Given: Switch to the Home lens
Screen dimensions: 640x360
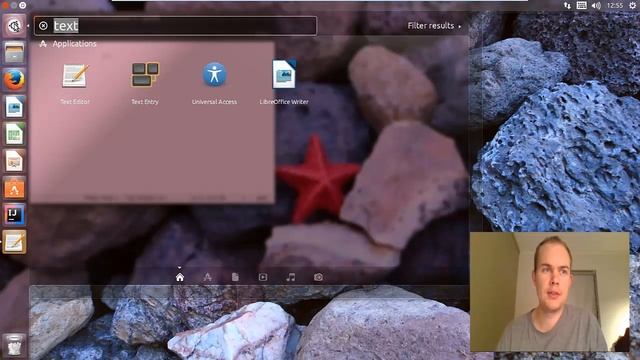Looking at the screenshot, I should click(180, 278).
